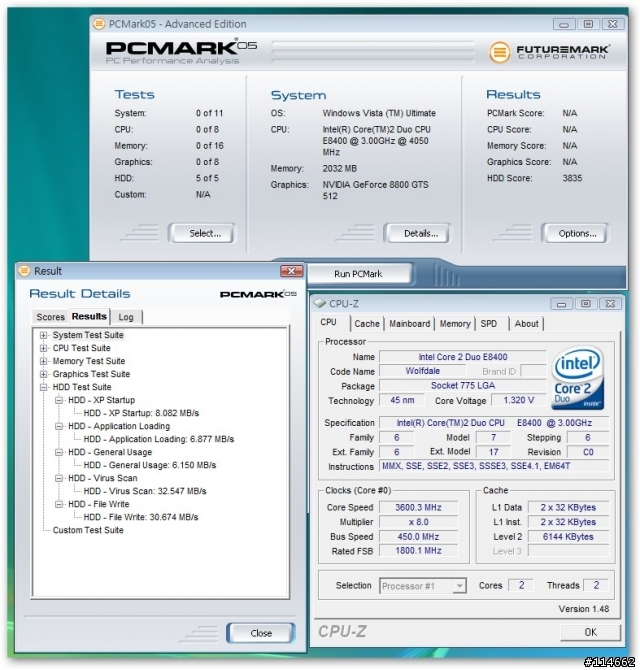Select HDD - Application Loading: 6.877 MB/s result
Viewport: 640px width, 670px height.
pyautogui.click(x=159, y=439)
